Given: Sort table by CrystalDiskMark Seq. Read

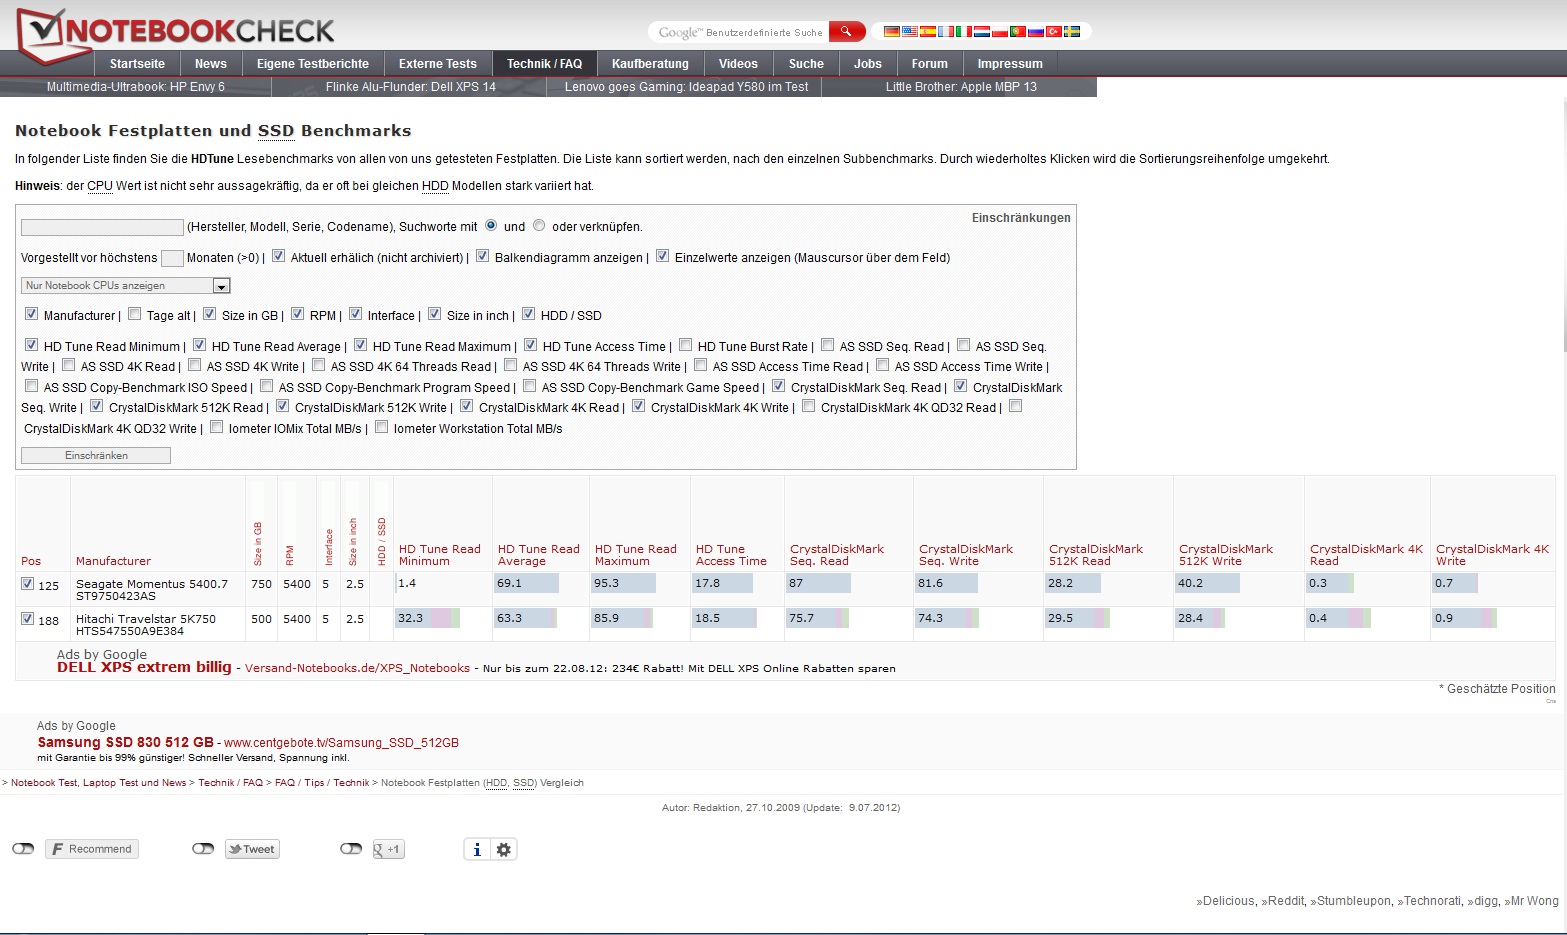Looking at the screenshot, I should tap(837, 555).
